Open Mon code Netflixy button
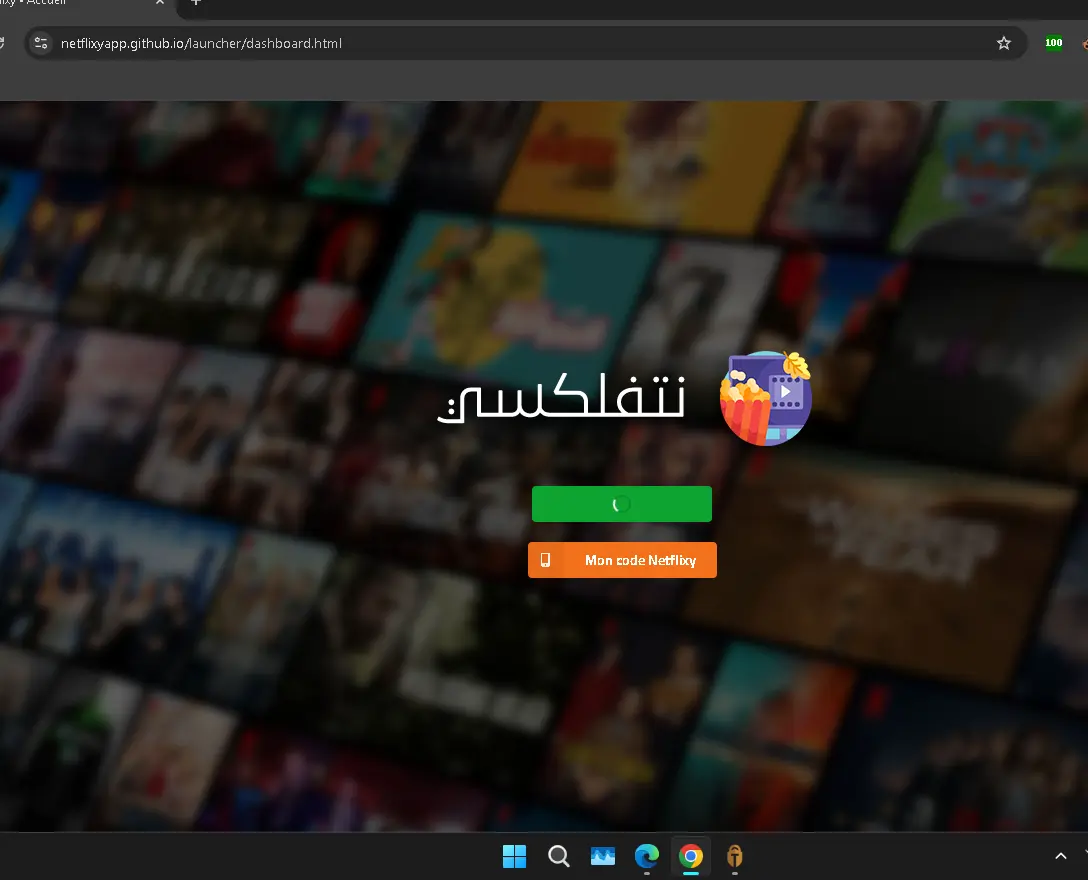 pos(622,560)
